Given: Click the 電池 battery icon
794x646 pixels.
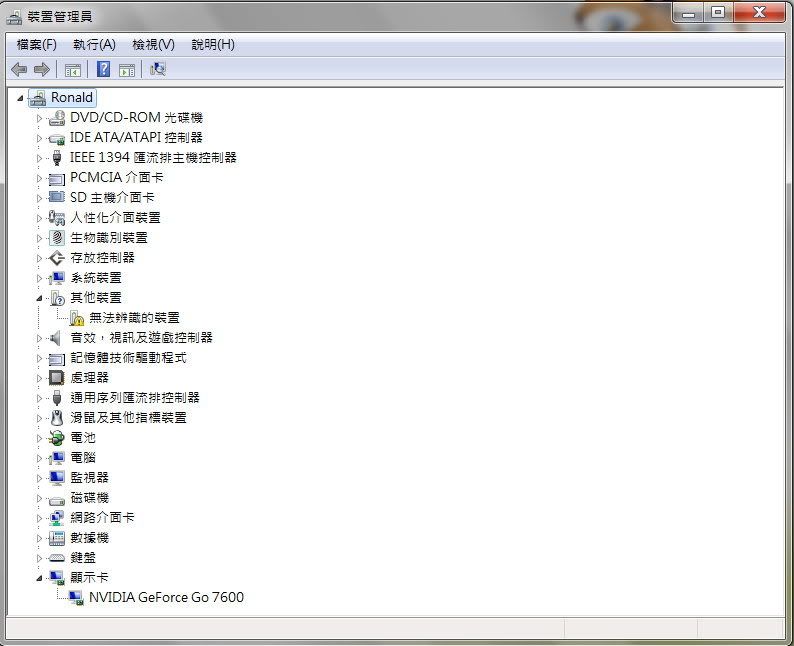Looking at the screenshot, I should coord(57,438).
